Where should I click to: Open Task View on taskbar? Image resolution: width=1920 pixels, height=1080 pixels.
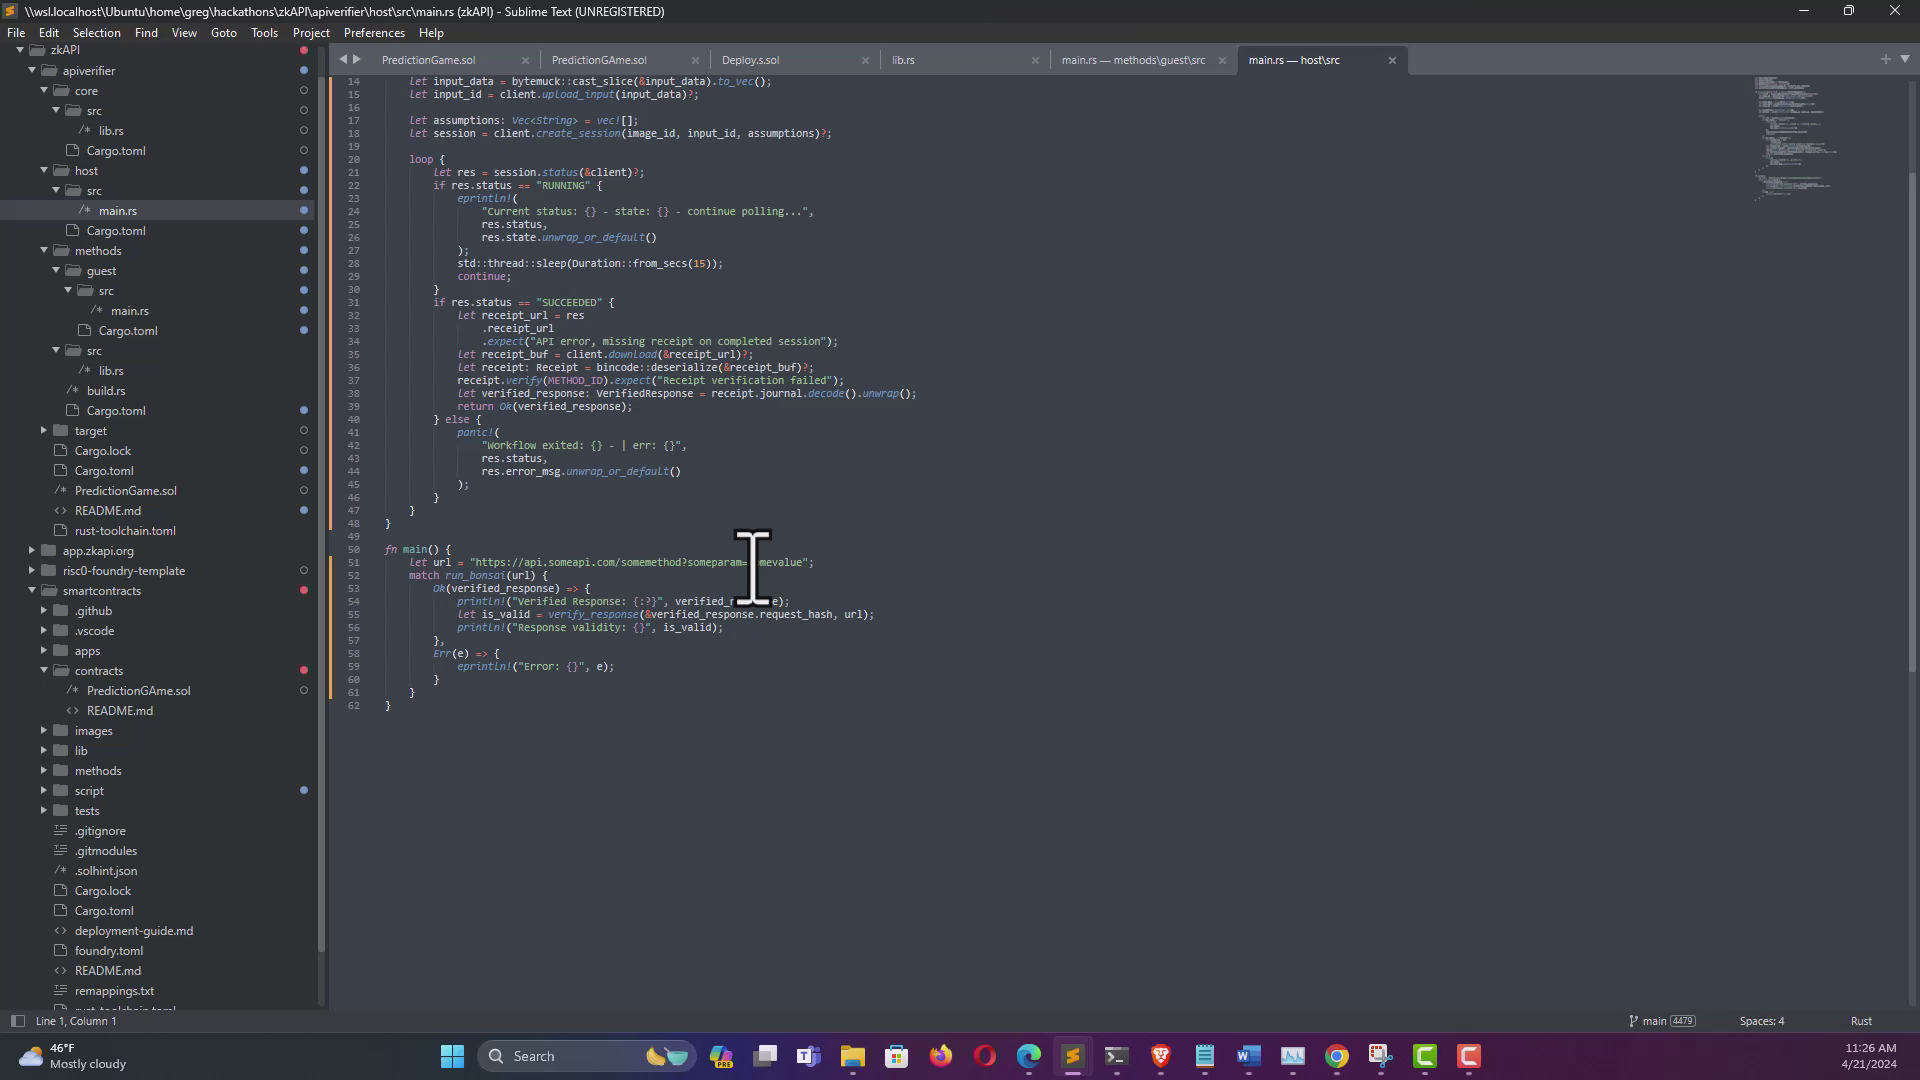tap(765, 1056)
